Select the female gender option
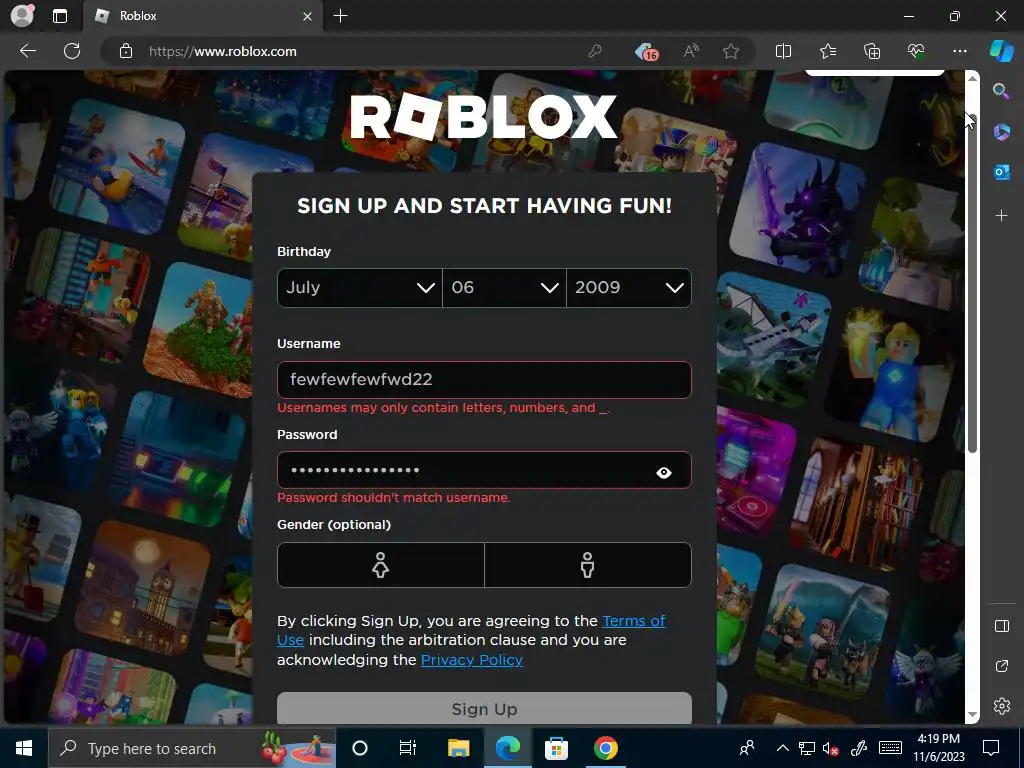This screenshot has height=768, width=1024. pos(381,565)
